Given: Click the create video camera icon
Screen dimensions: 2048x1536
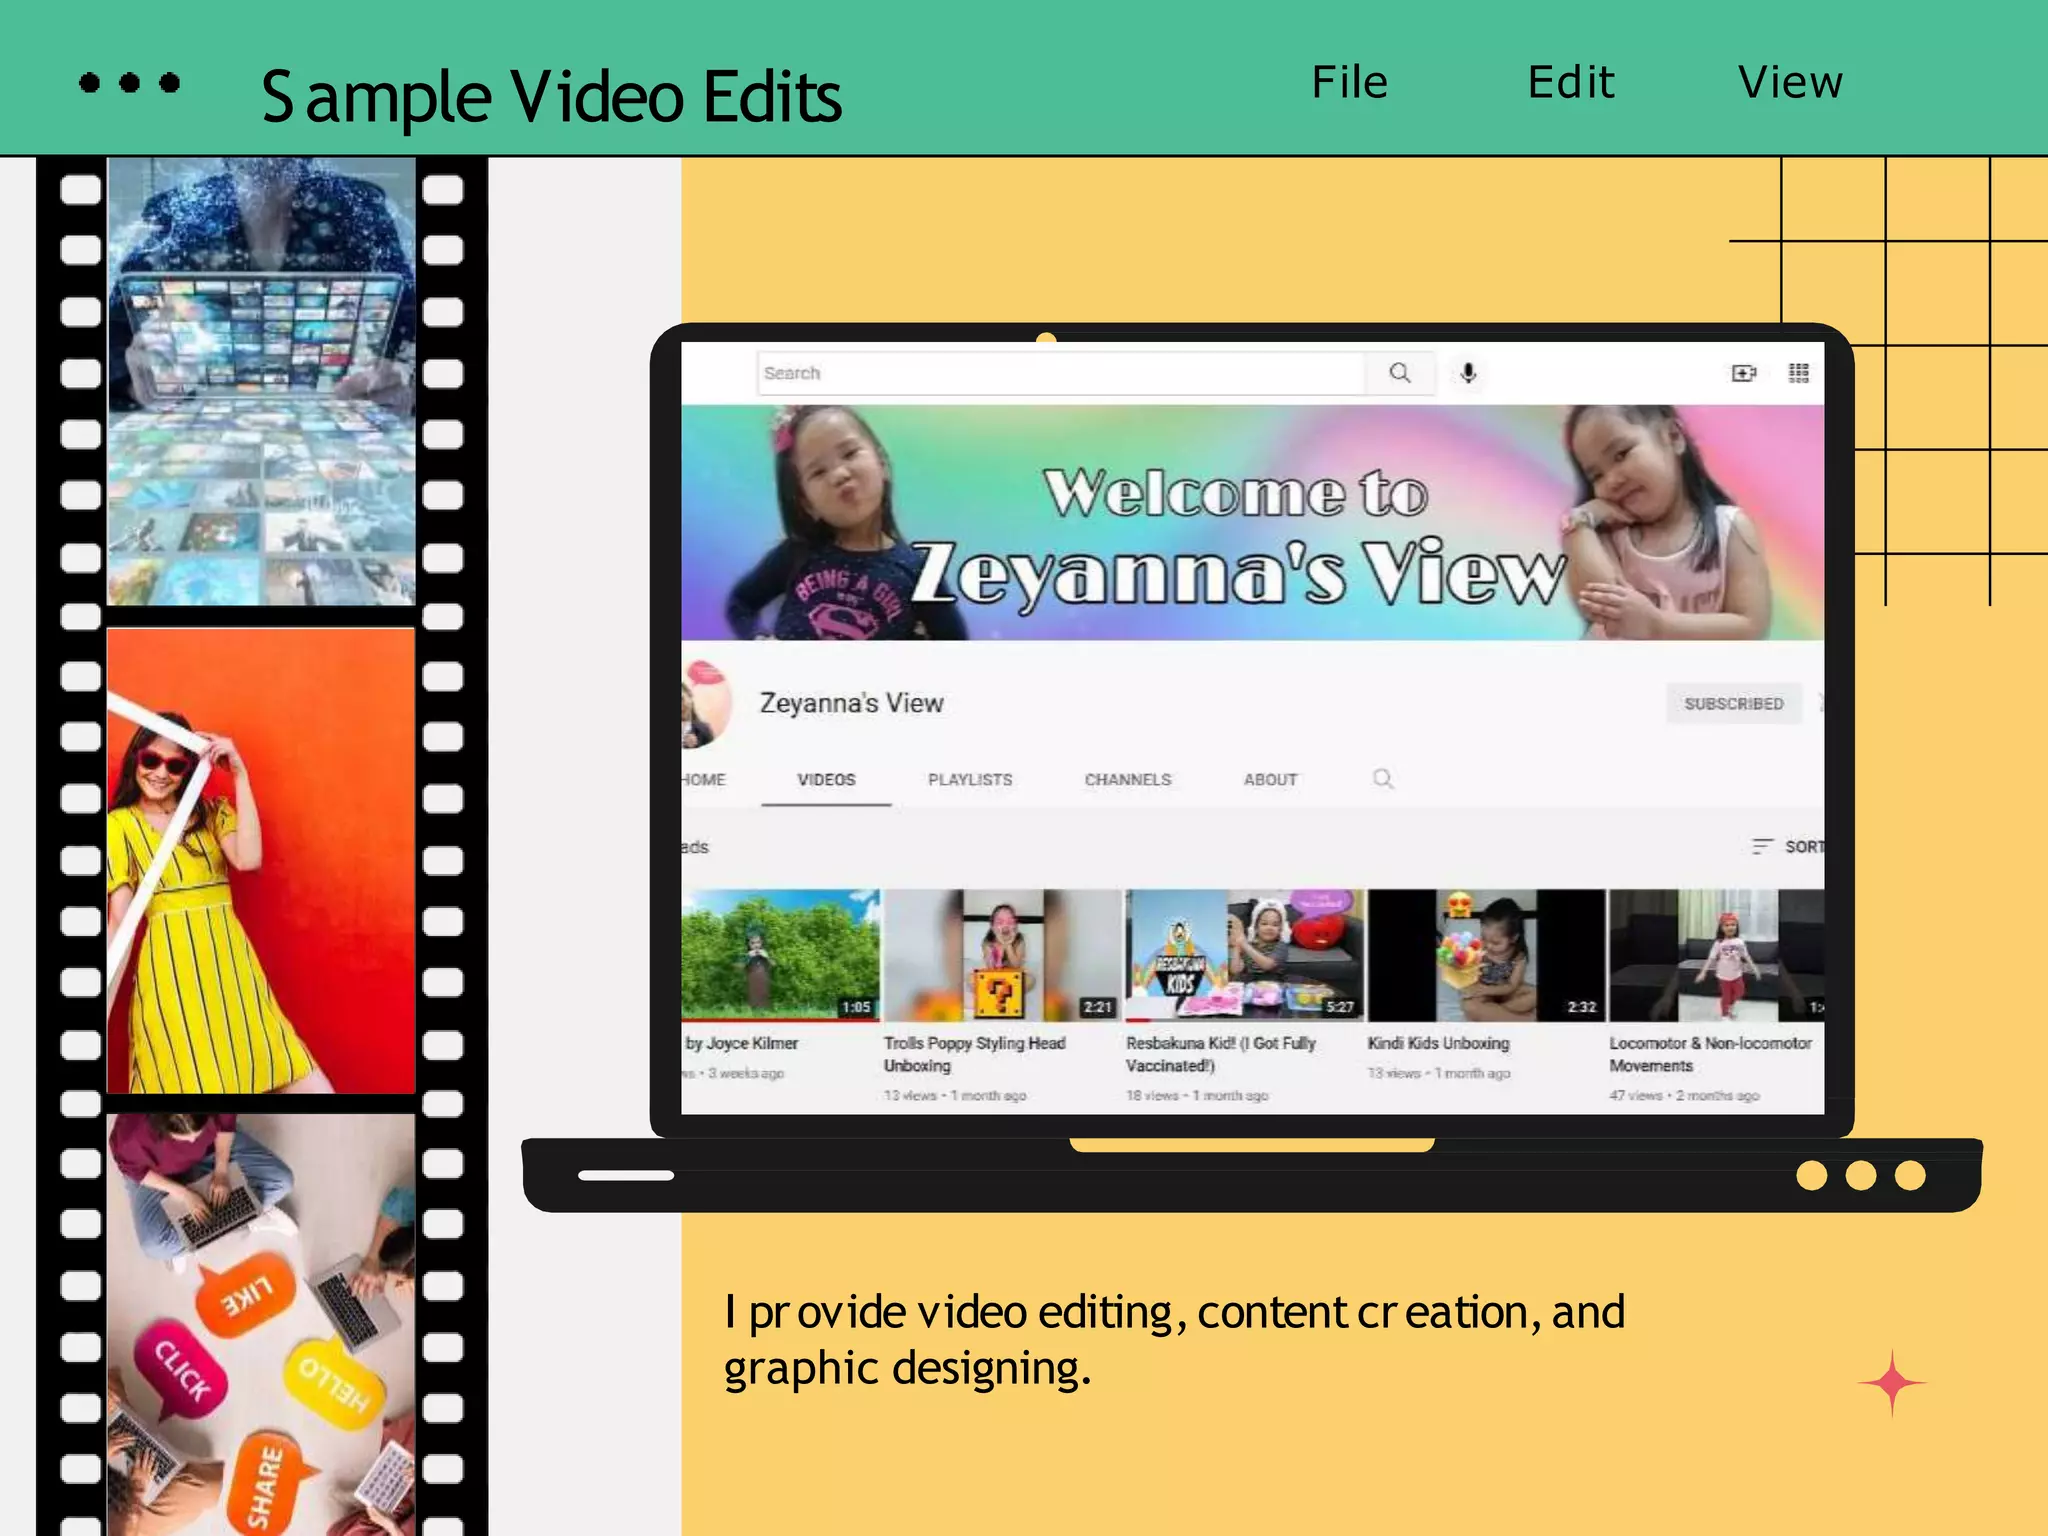Looking at the screenshot, I should pyautogui.click(x=1743, y=373).
